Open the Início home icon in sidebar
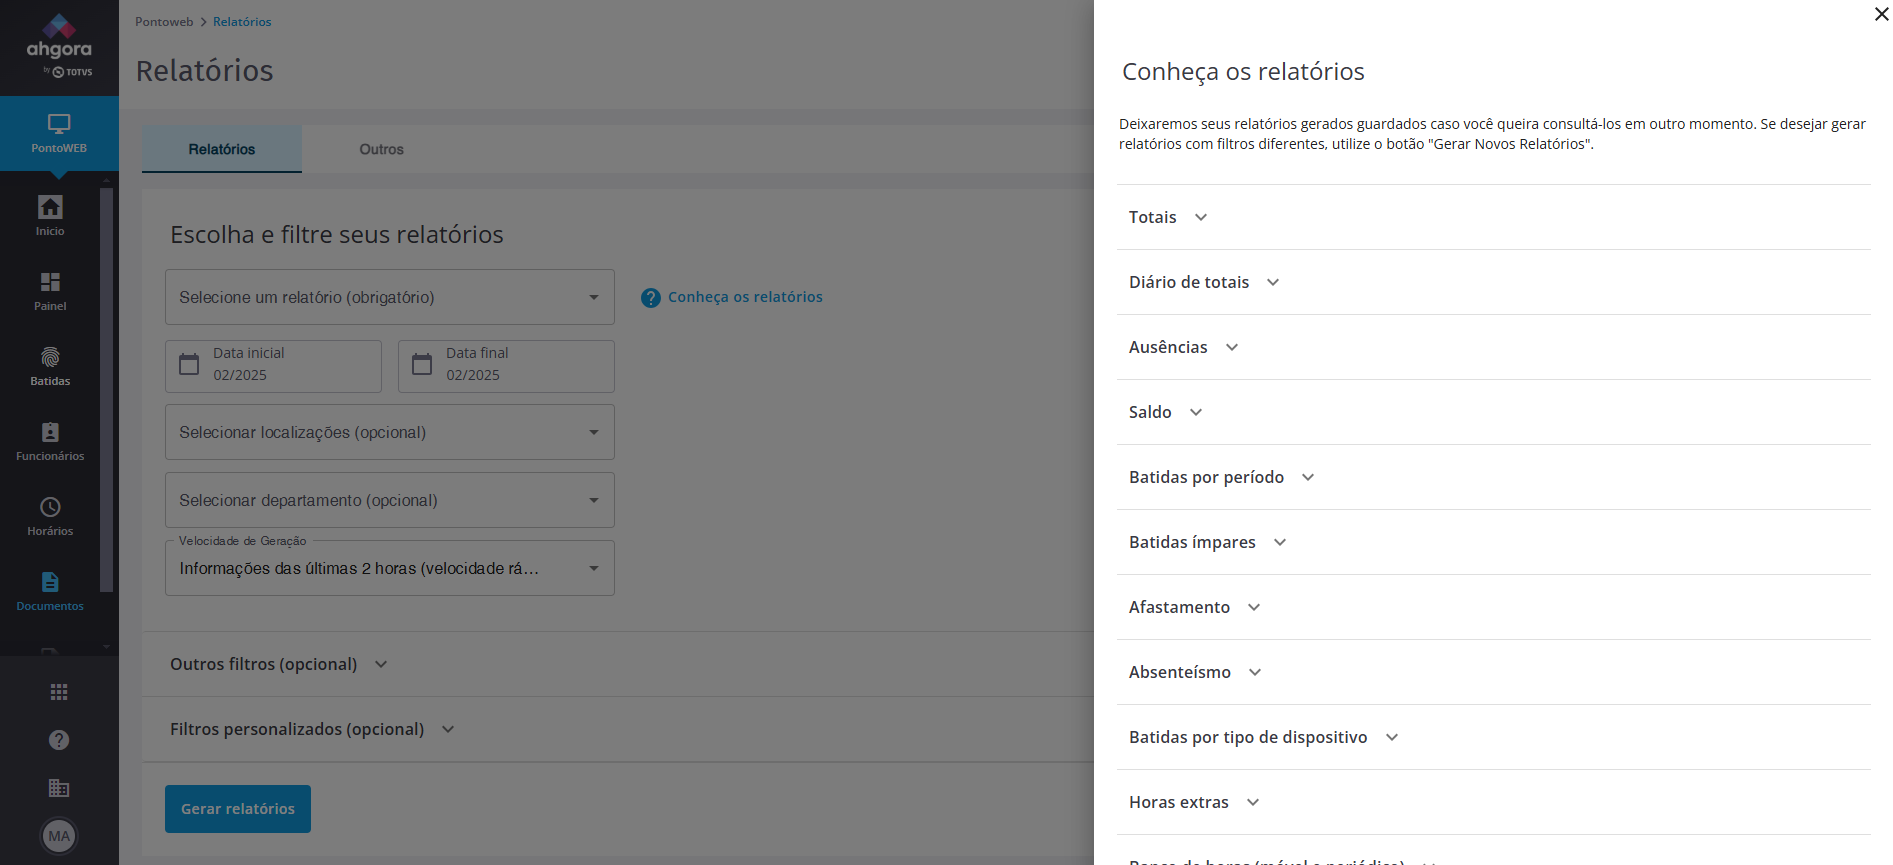The image size is (1893, 865). (50, 215)
